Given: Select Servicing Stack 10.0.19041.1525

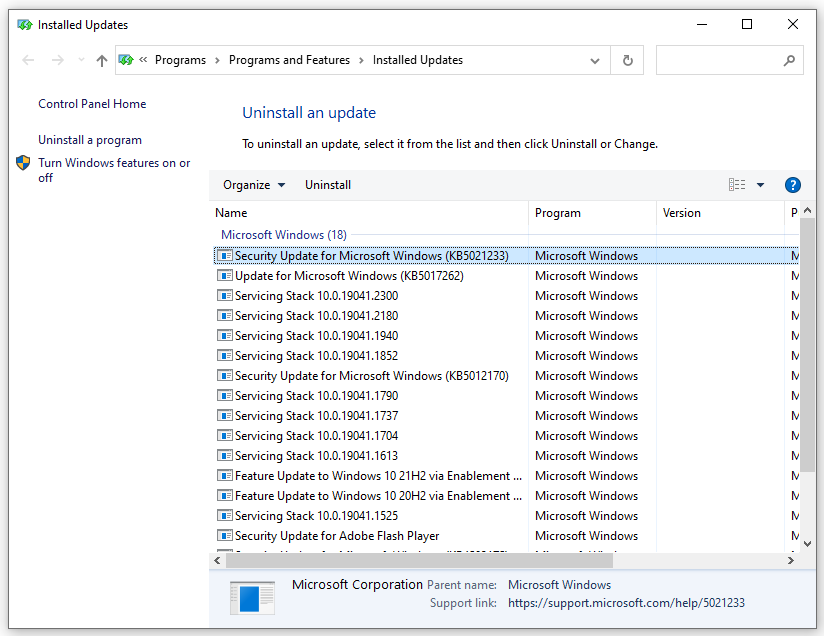Looking at the screenshot, I should tap(316, 516).
